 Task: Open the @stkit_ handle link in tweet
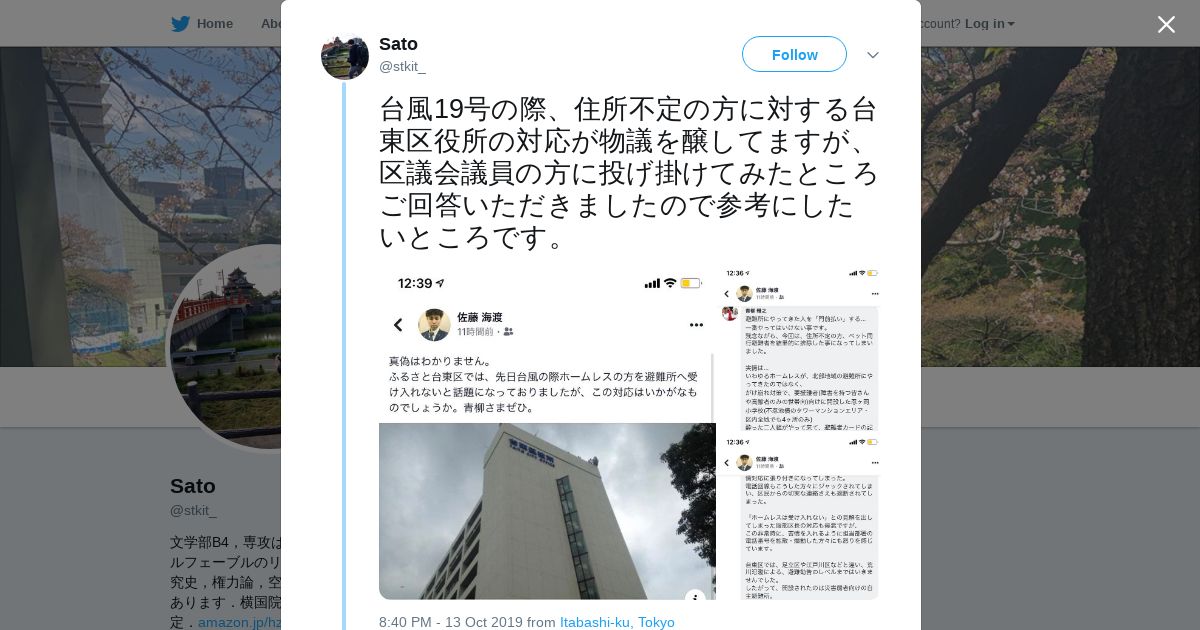pyautogui.click(x=402, y=67)
